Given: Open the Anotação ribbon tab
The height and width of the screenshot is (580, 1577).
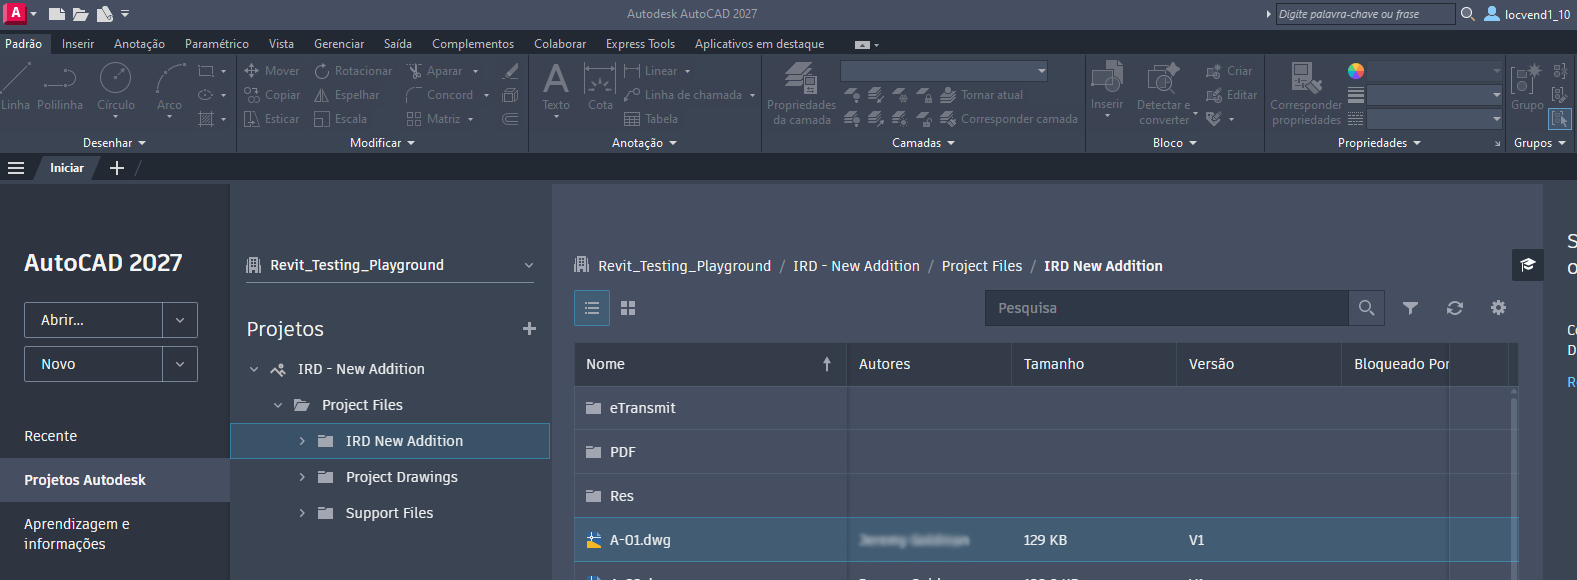Looking at the screenshot, I should 139,44.
